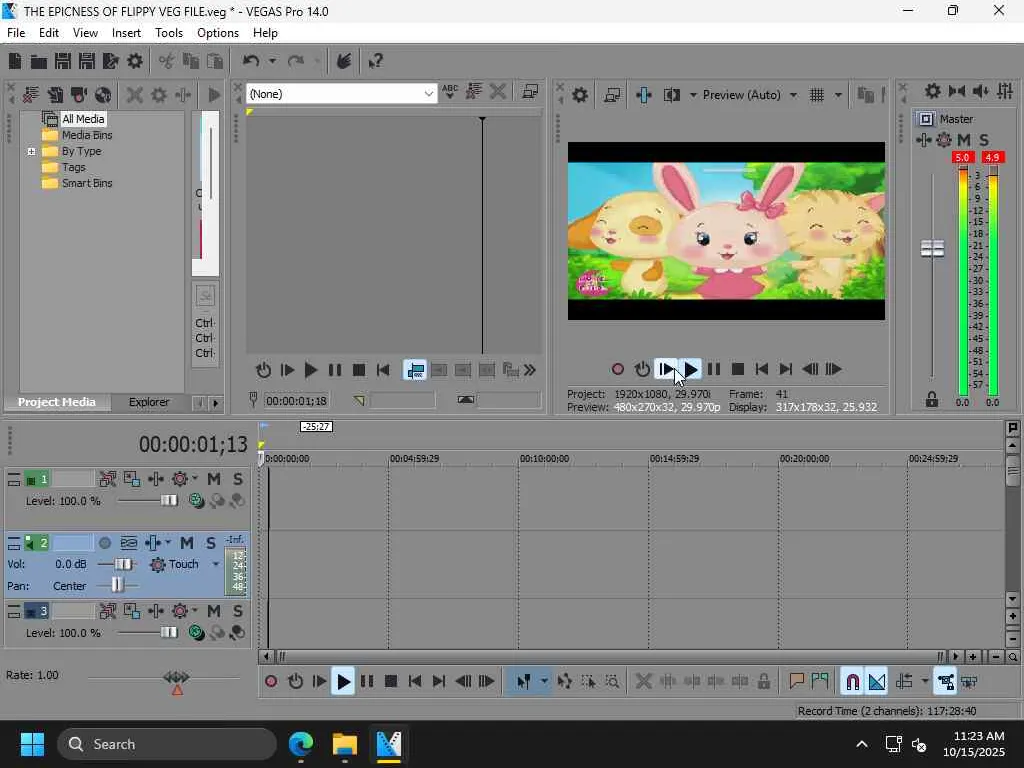Click the Windows taskbar Search box
This screenshot has height=768, width=1024.
pos(167,744)
